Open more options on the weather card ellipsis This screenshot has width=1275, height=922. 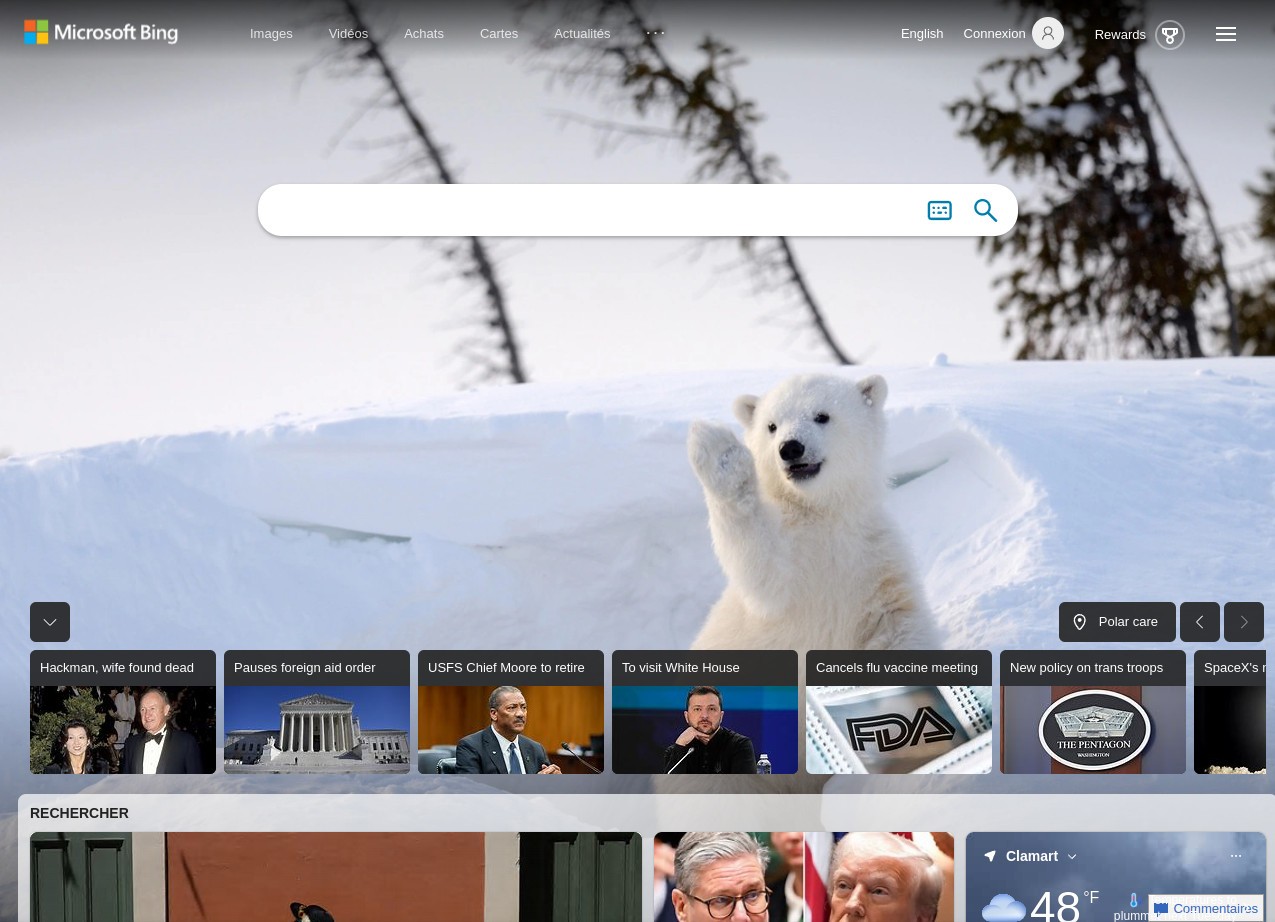[x=1235, y=856]
